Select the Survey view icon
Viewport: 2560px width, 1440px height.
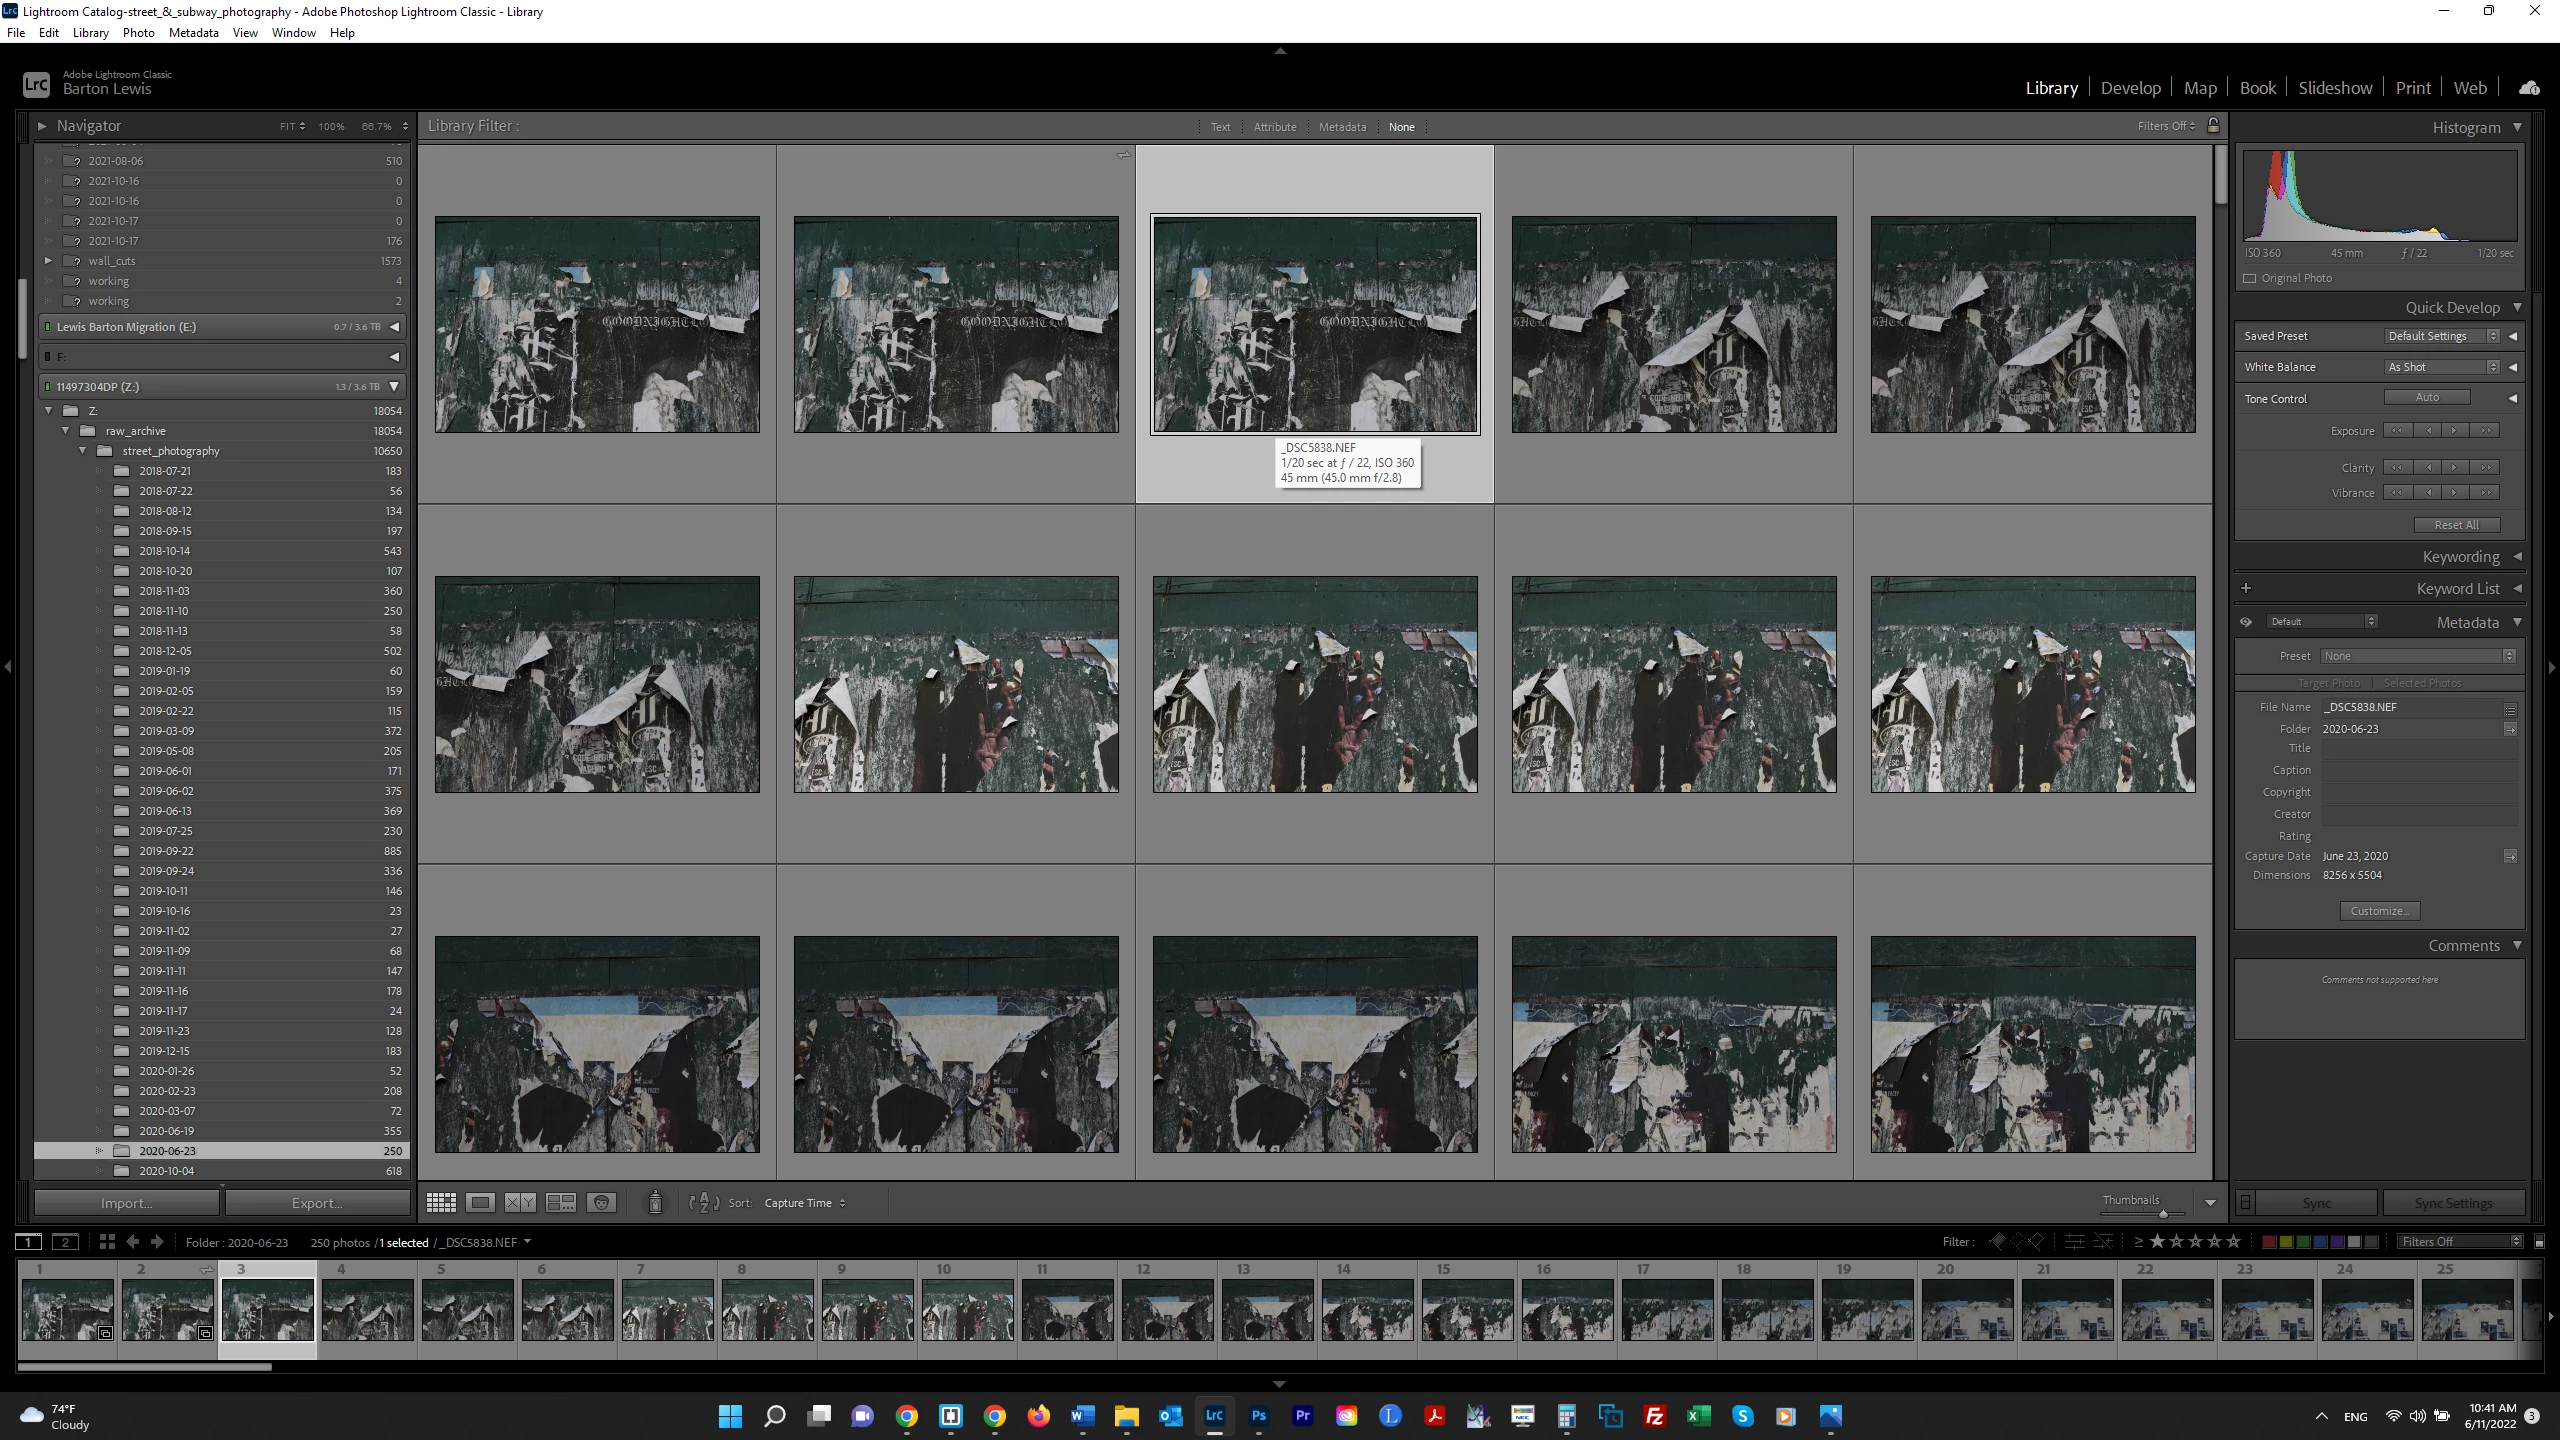pyautogui.click(x=560, y=1203)
